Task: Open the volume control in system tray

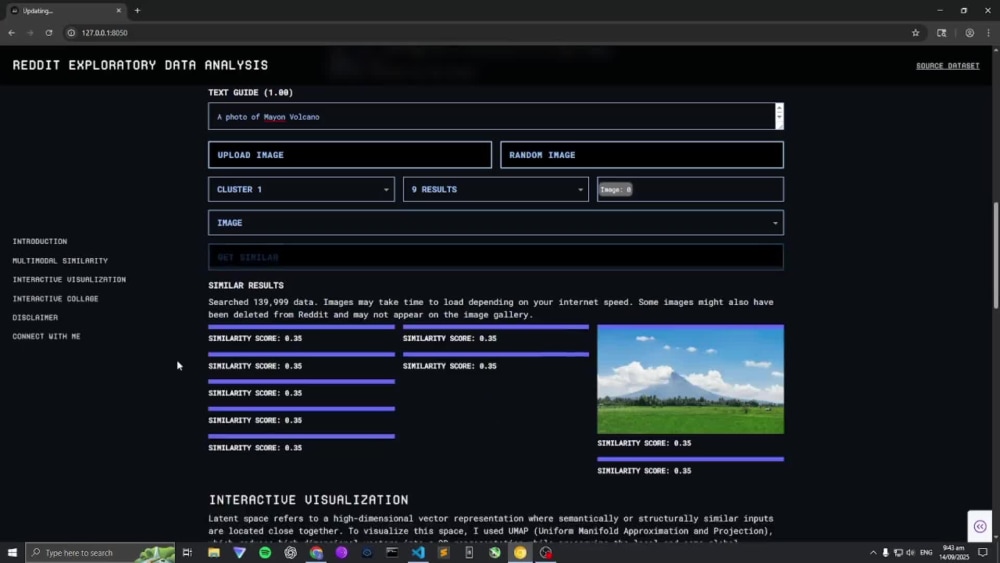Action: (910, 552)
